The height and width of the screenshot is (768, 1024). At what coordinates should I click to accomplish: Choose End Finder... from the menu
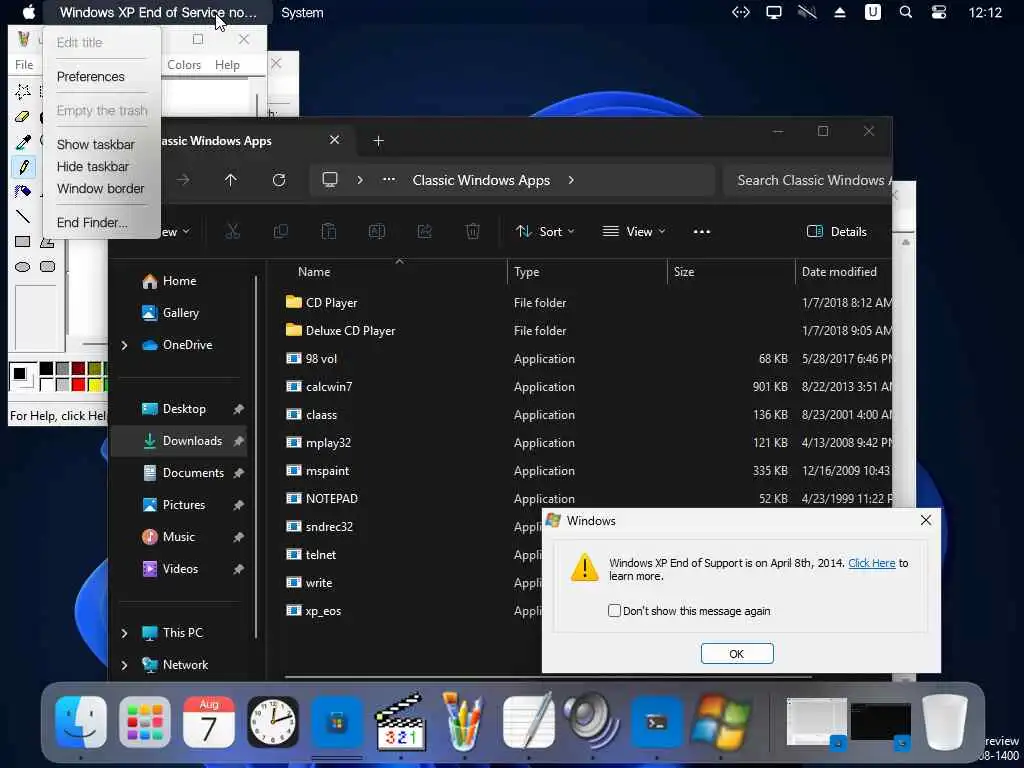pyautogui.click(x=92, y=223)
